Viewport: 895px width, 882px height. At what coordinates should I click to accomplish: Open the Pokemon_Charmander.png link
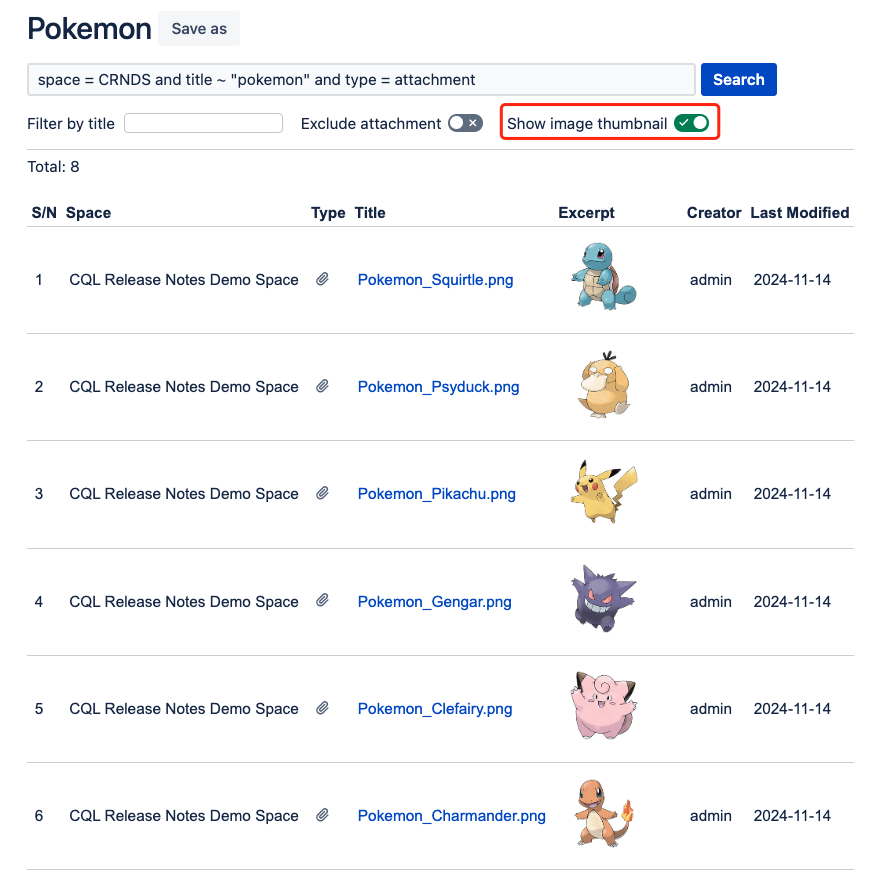[x=451, y=816]
